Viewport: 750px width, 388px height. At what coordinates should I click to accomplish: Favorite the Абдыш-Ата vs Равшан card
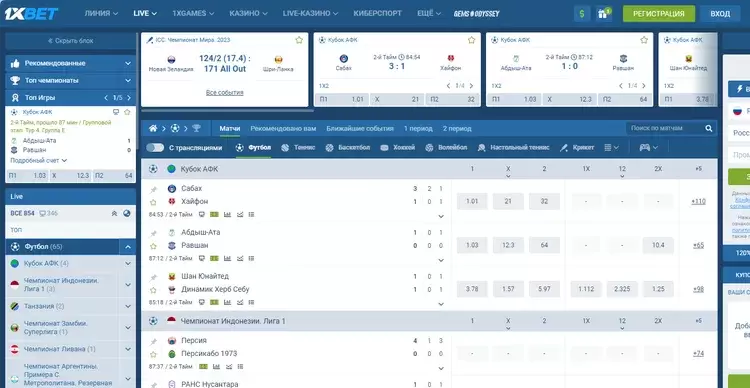pyautogui.click(x=644, y=40)
